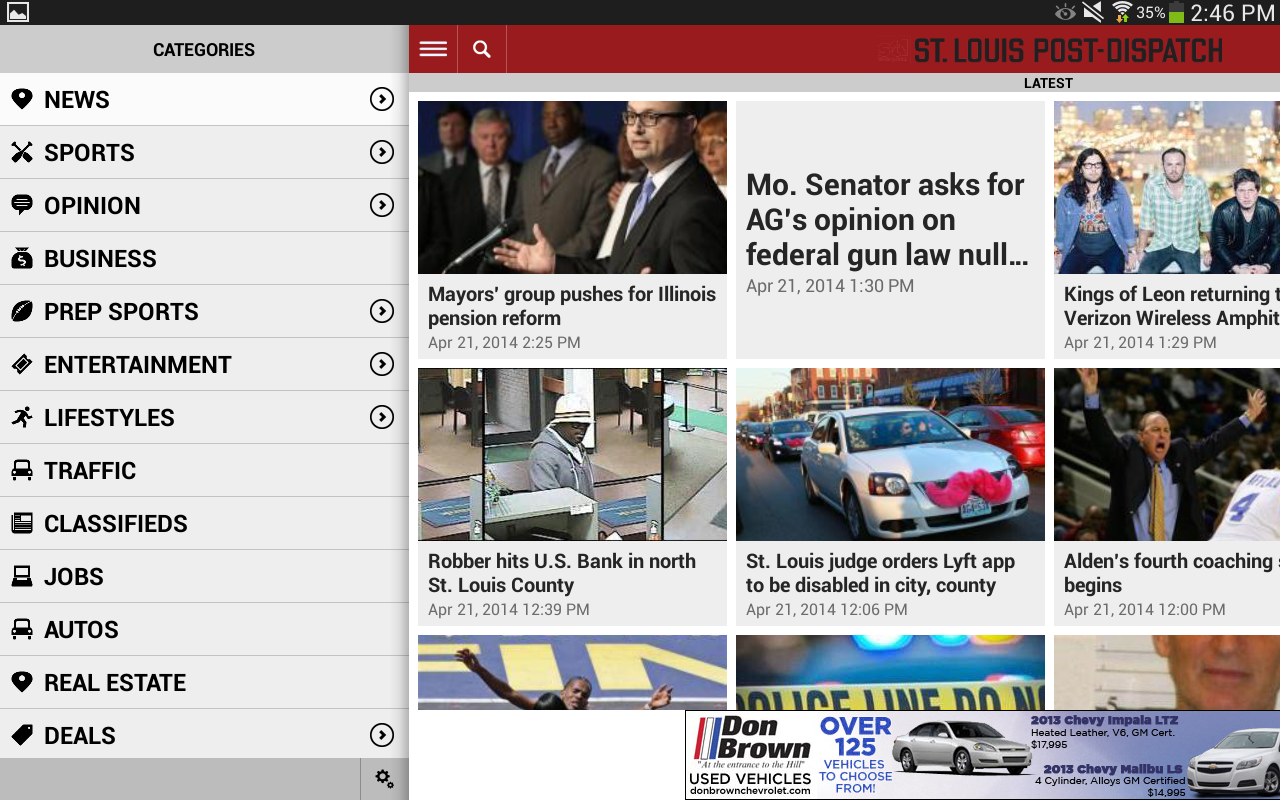Expand the Deals category arrow

pos(382,735)
